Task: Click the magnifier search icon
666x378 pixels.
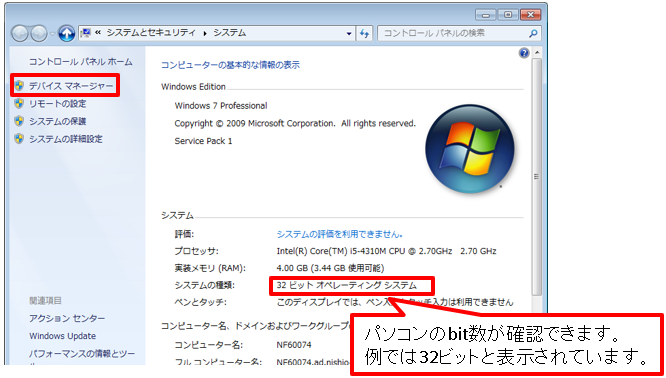Action: point(533,33)
